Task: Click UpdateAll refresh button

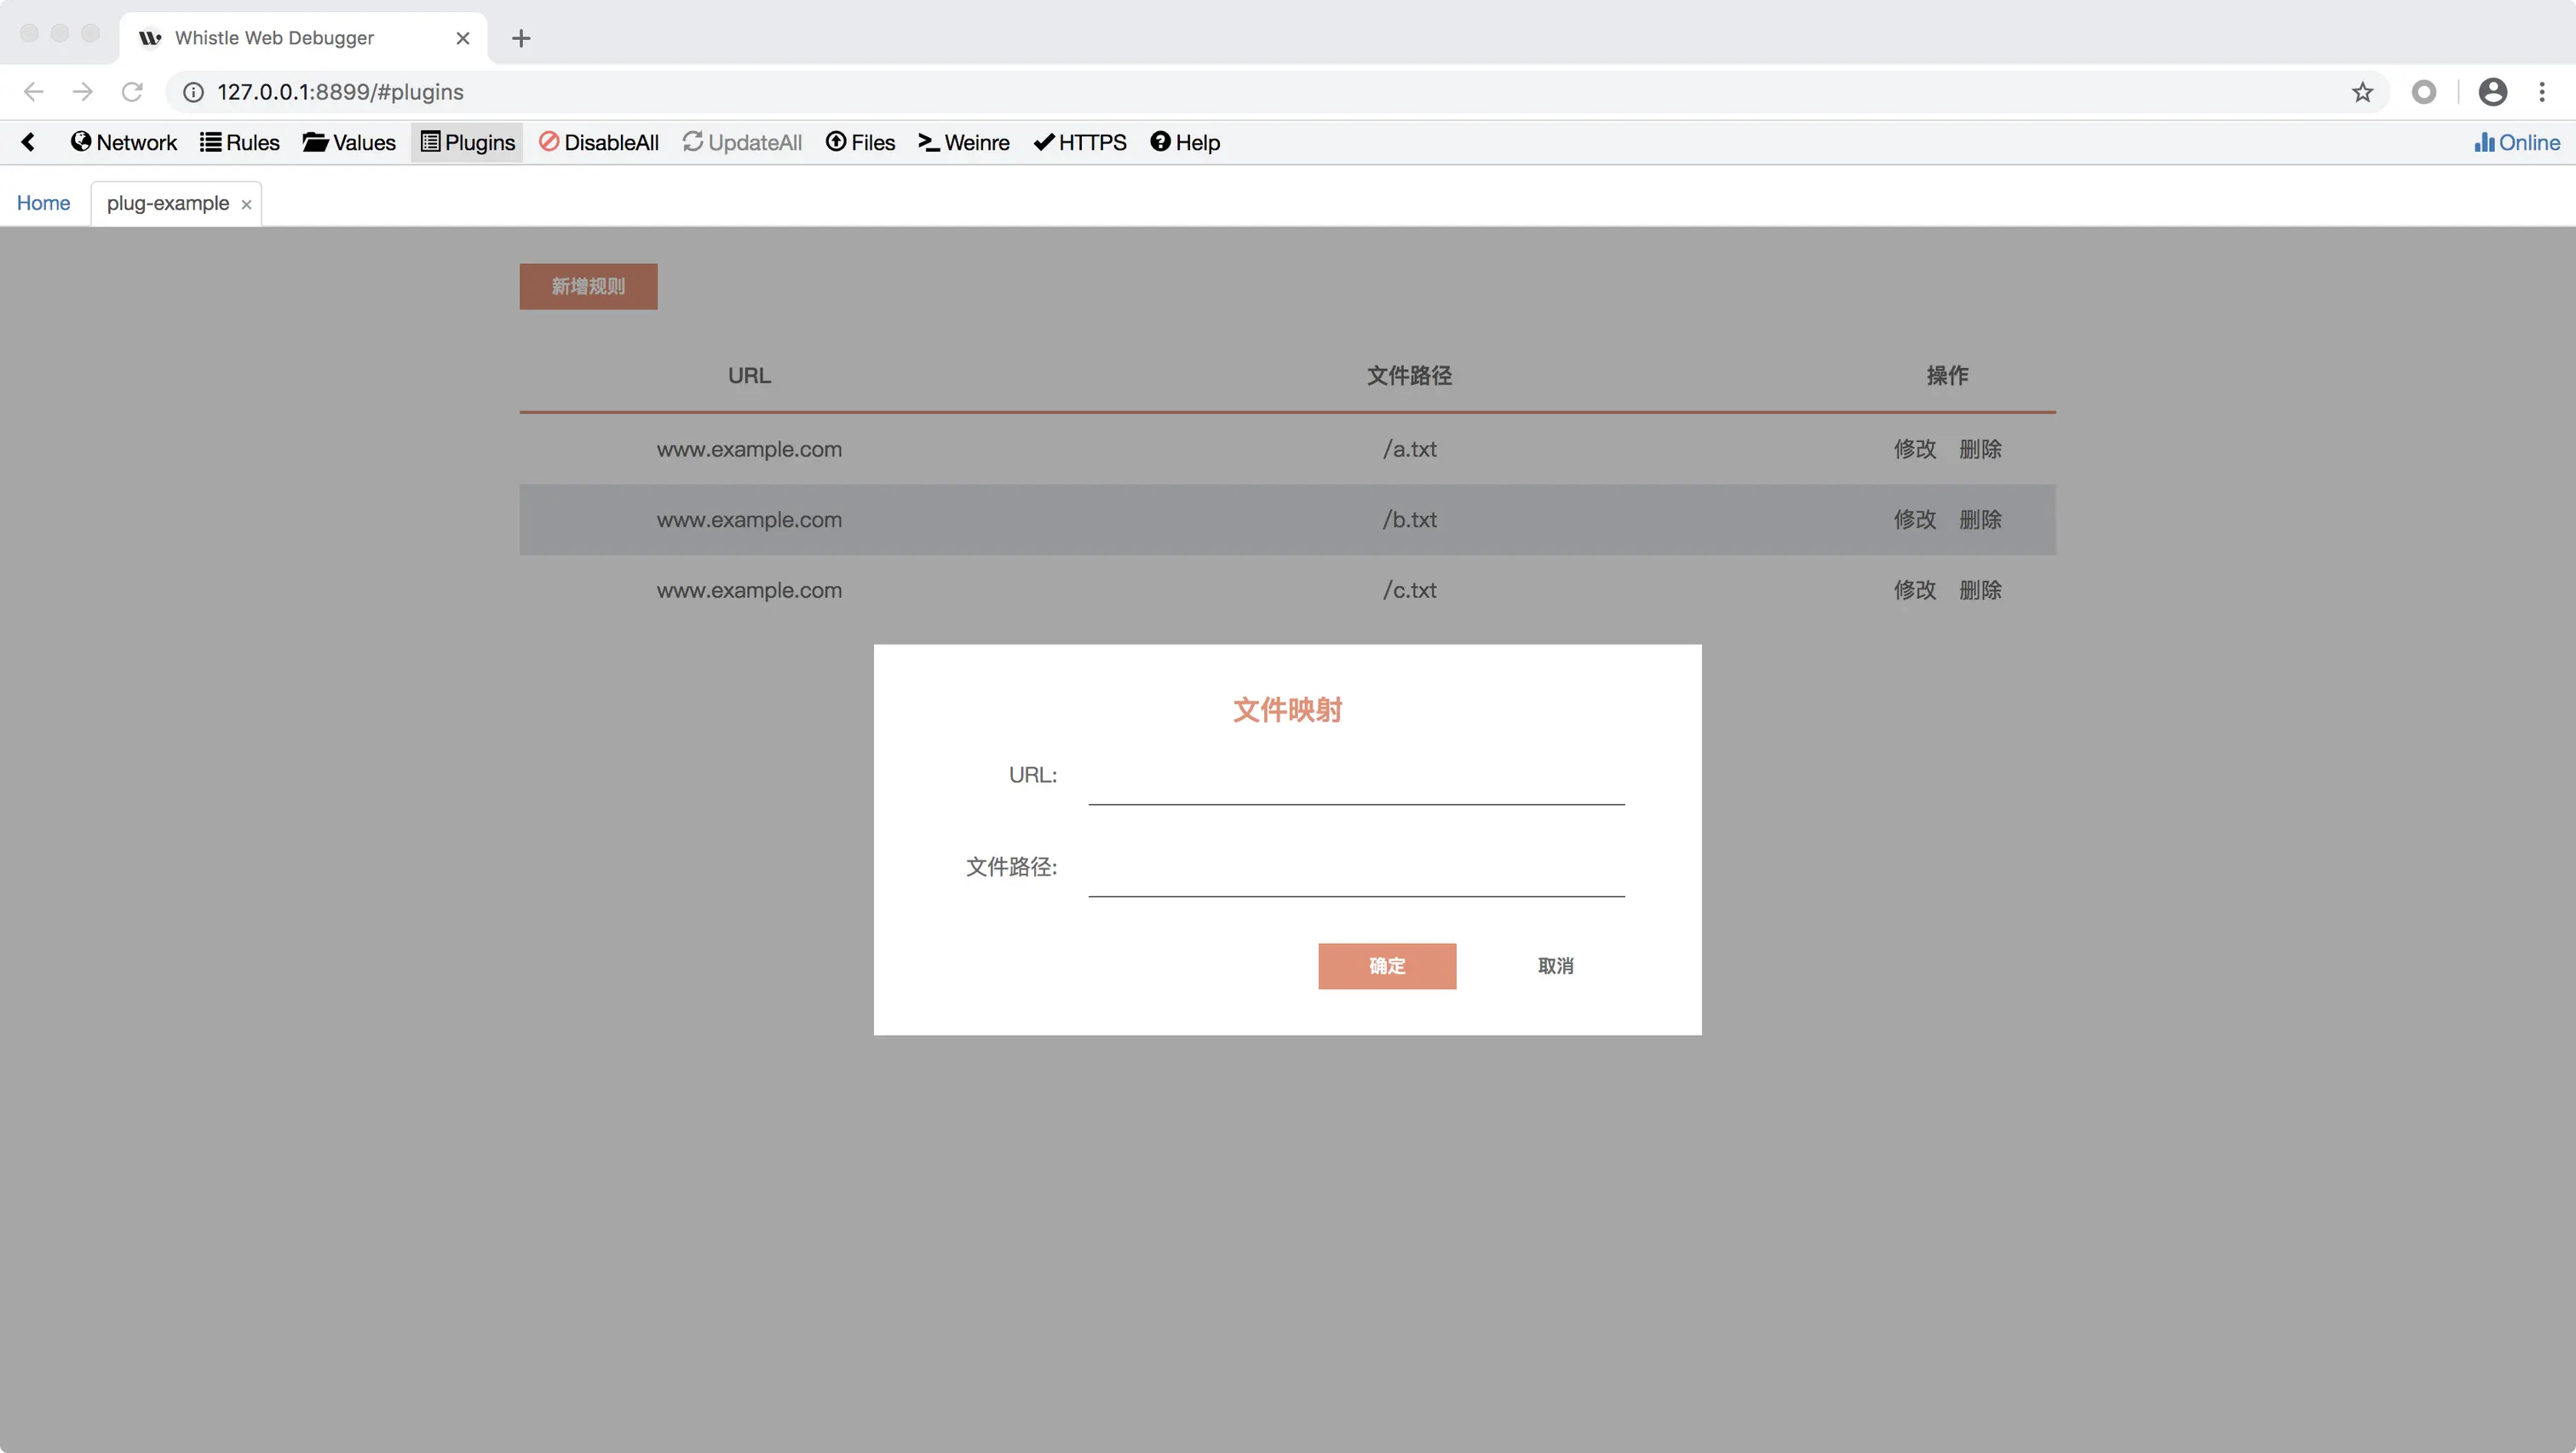Action: click(742, 142)
